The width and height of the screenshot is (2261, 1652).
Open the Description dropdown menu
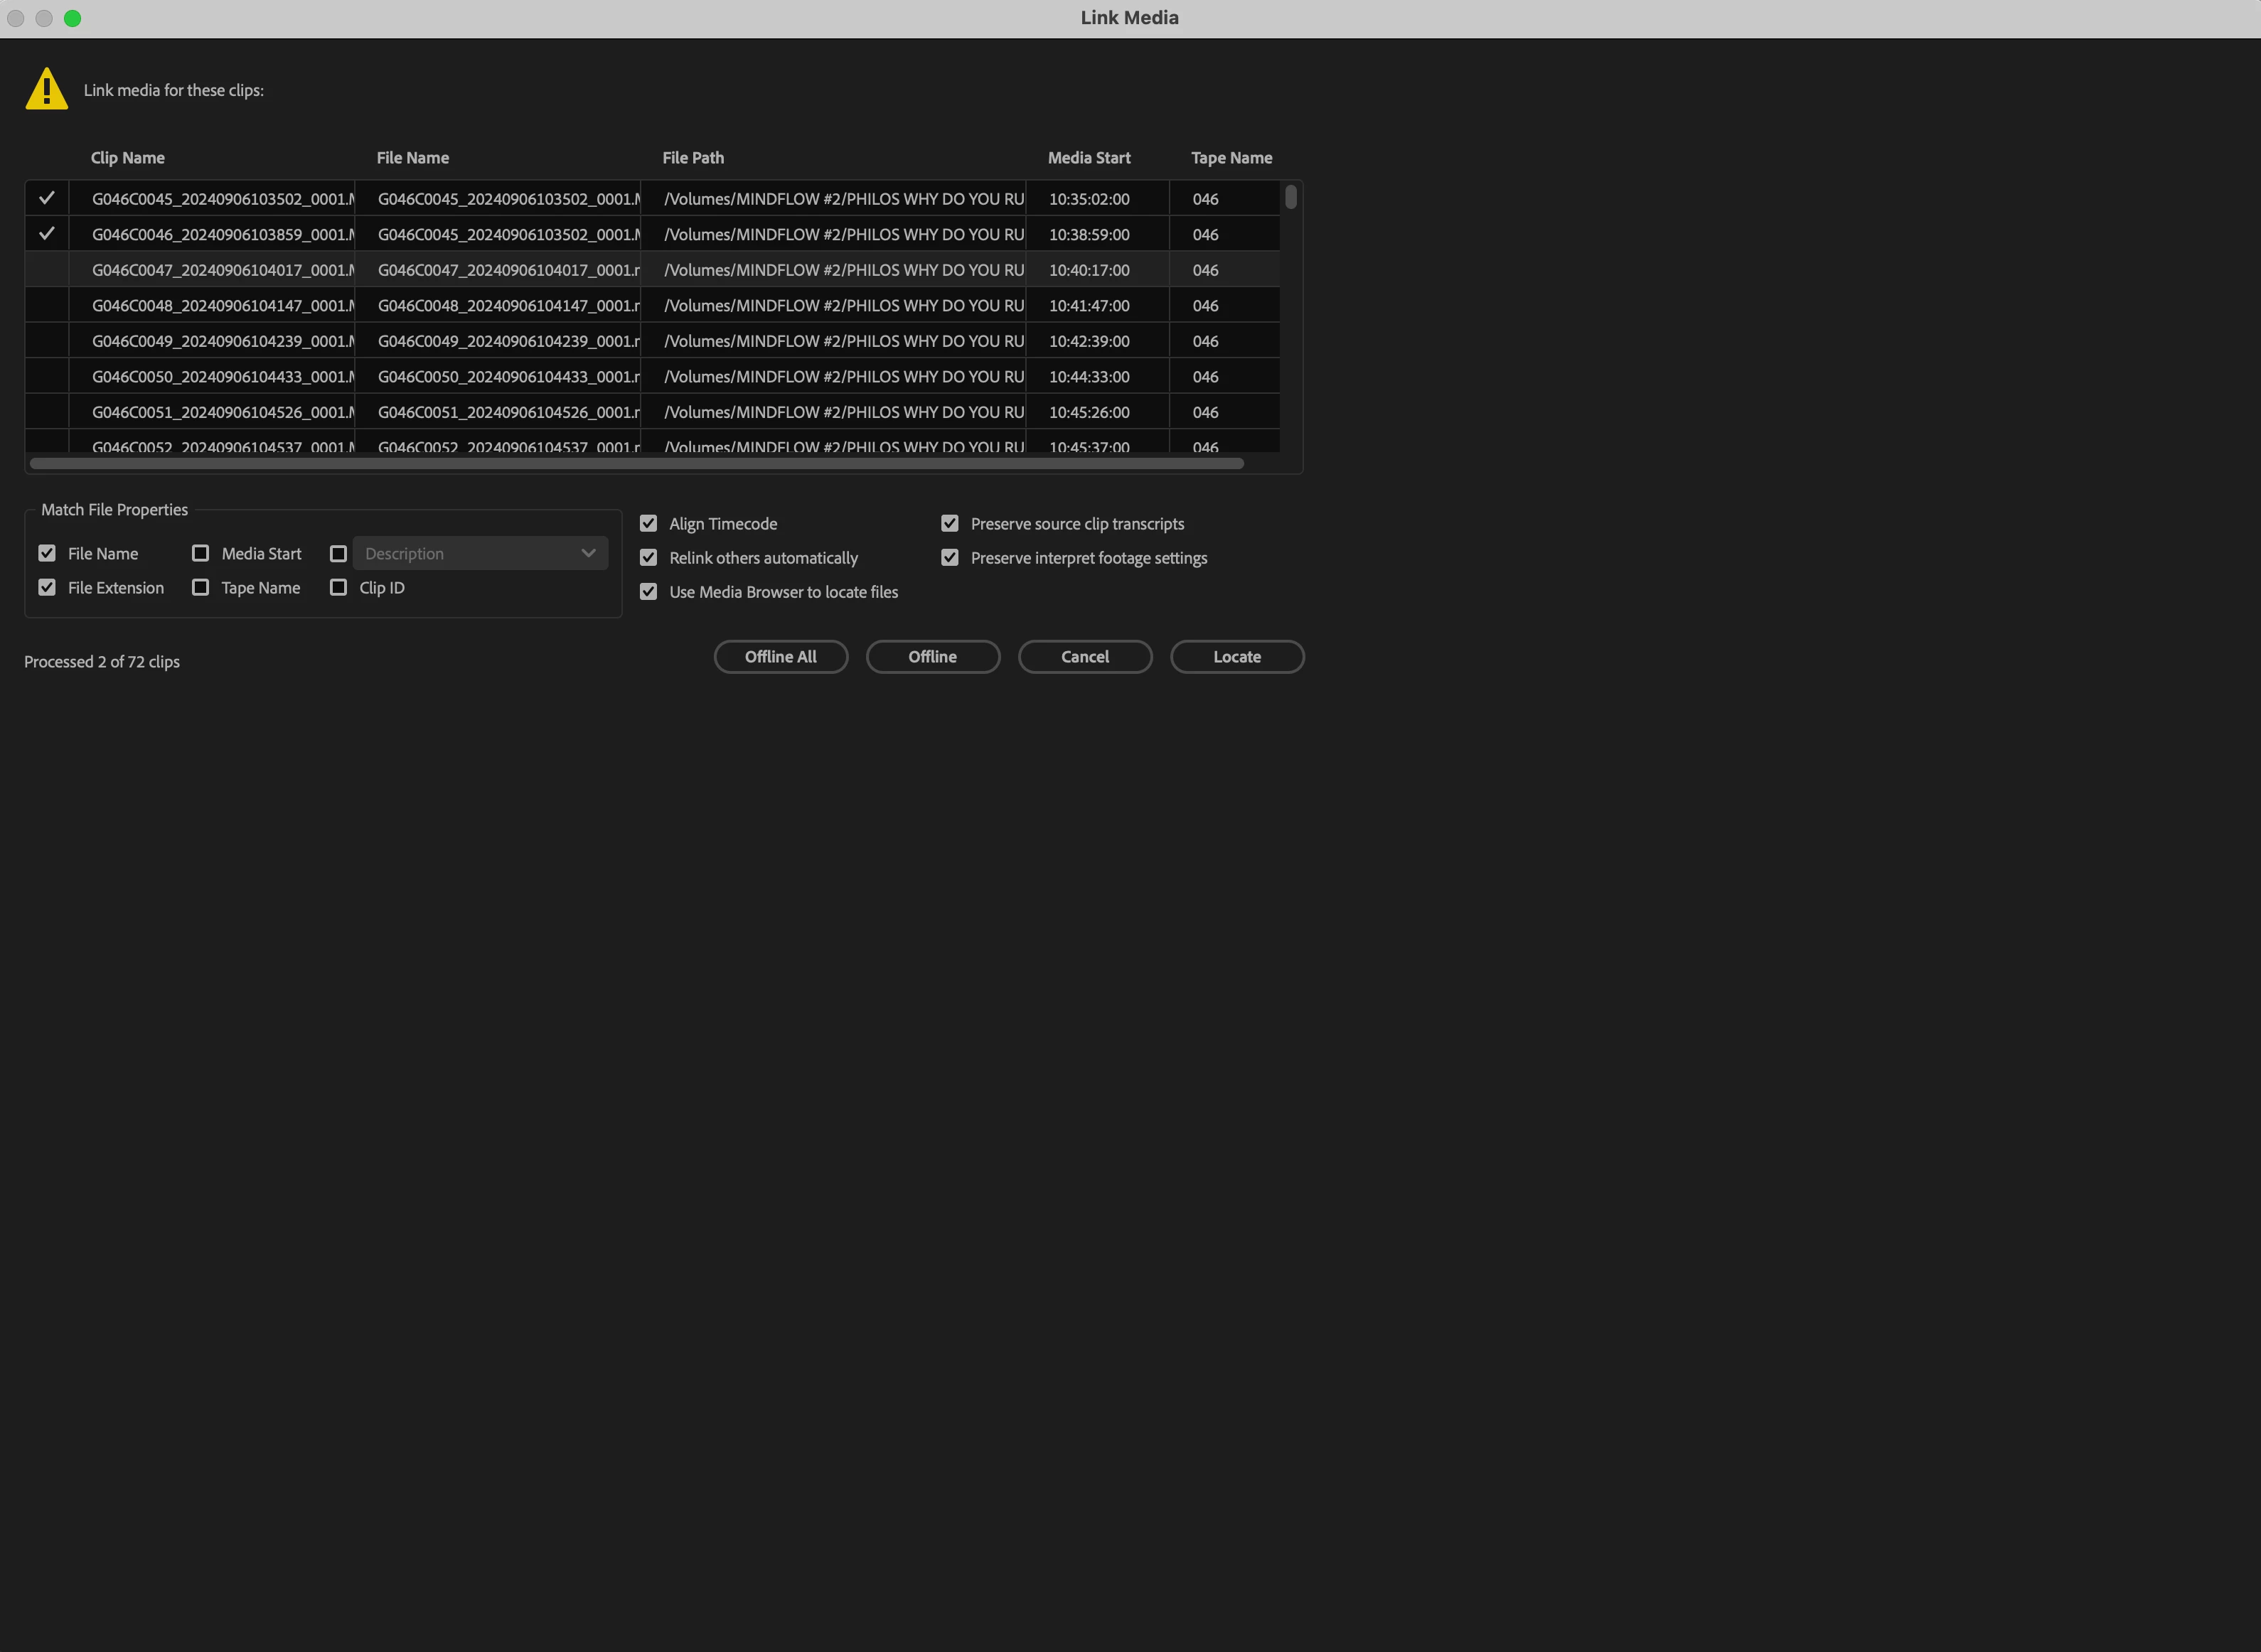480,553
